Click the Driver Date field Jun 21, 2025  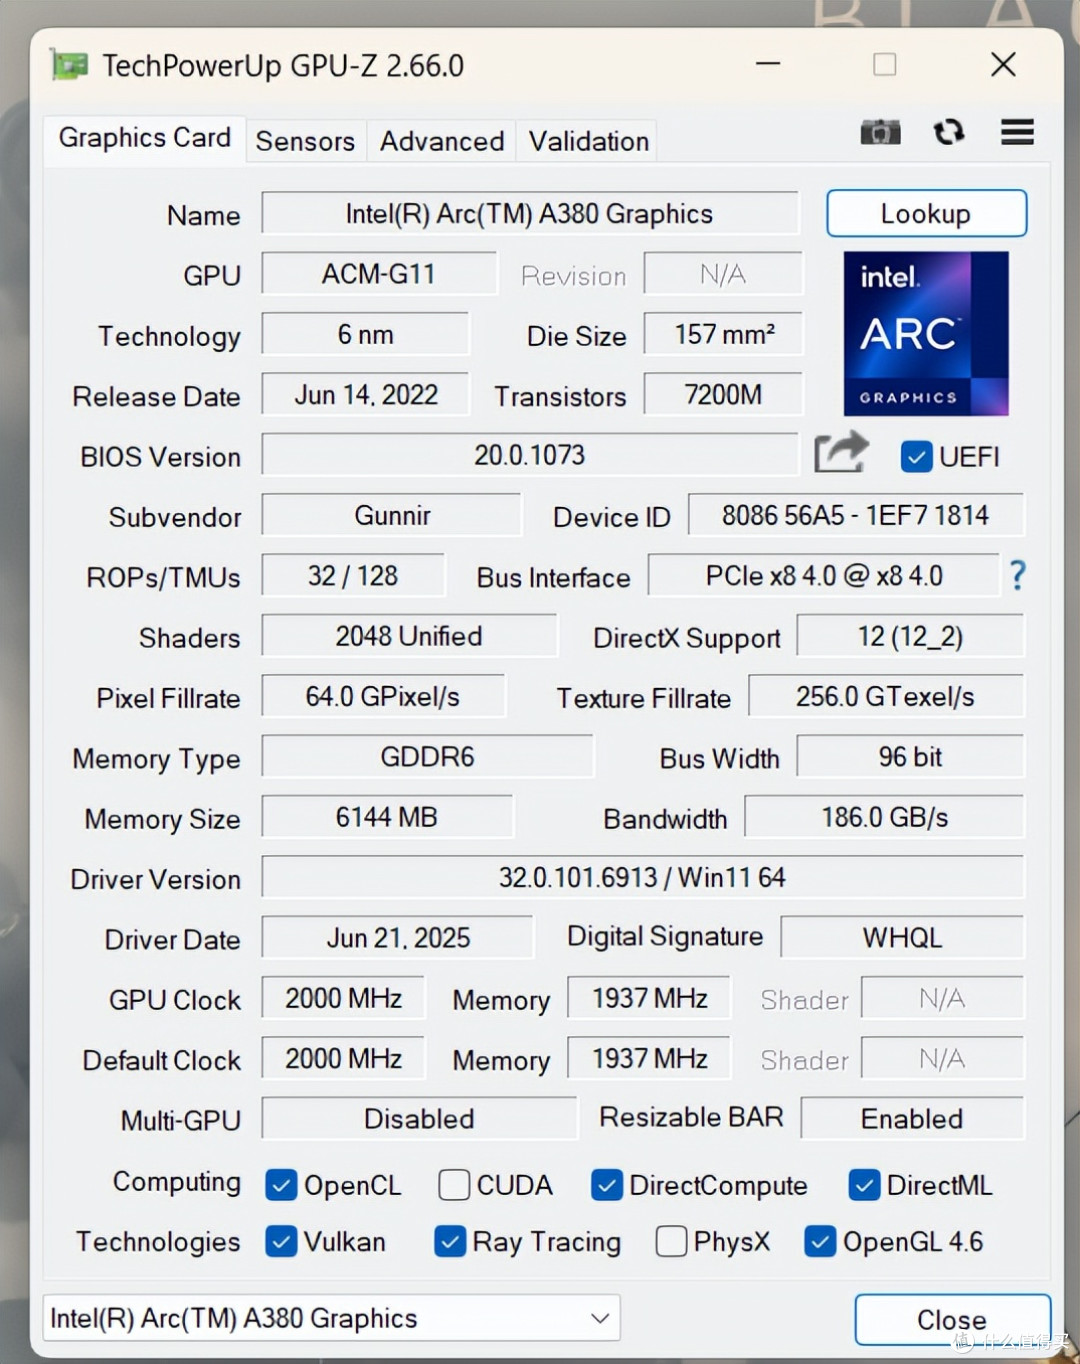pyautogui.click(x=398, y=937)
